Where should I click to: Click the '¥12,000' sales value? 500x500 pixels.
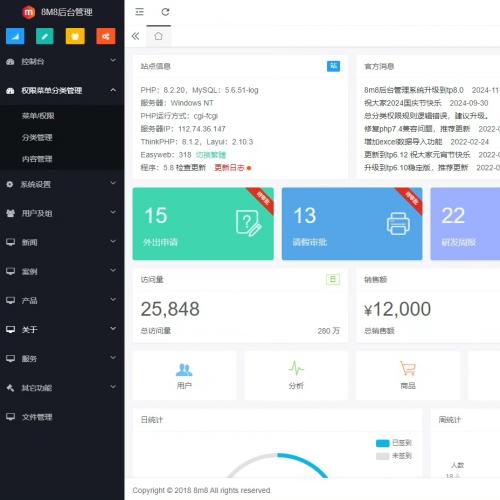pos(397,309)
